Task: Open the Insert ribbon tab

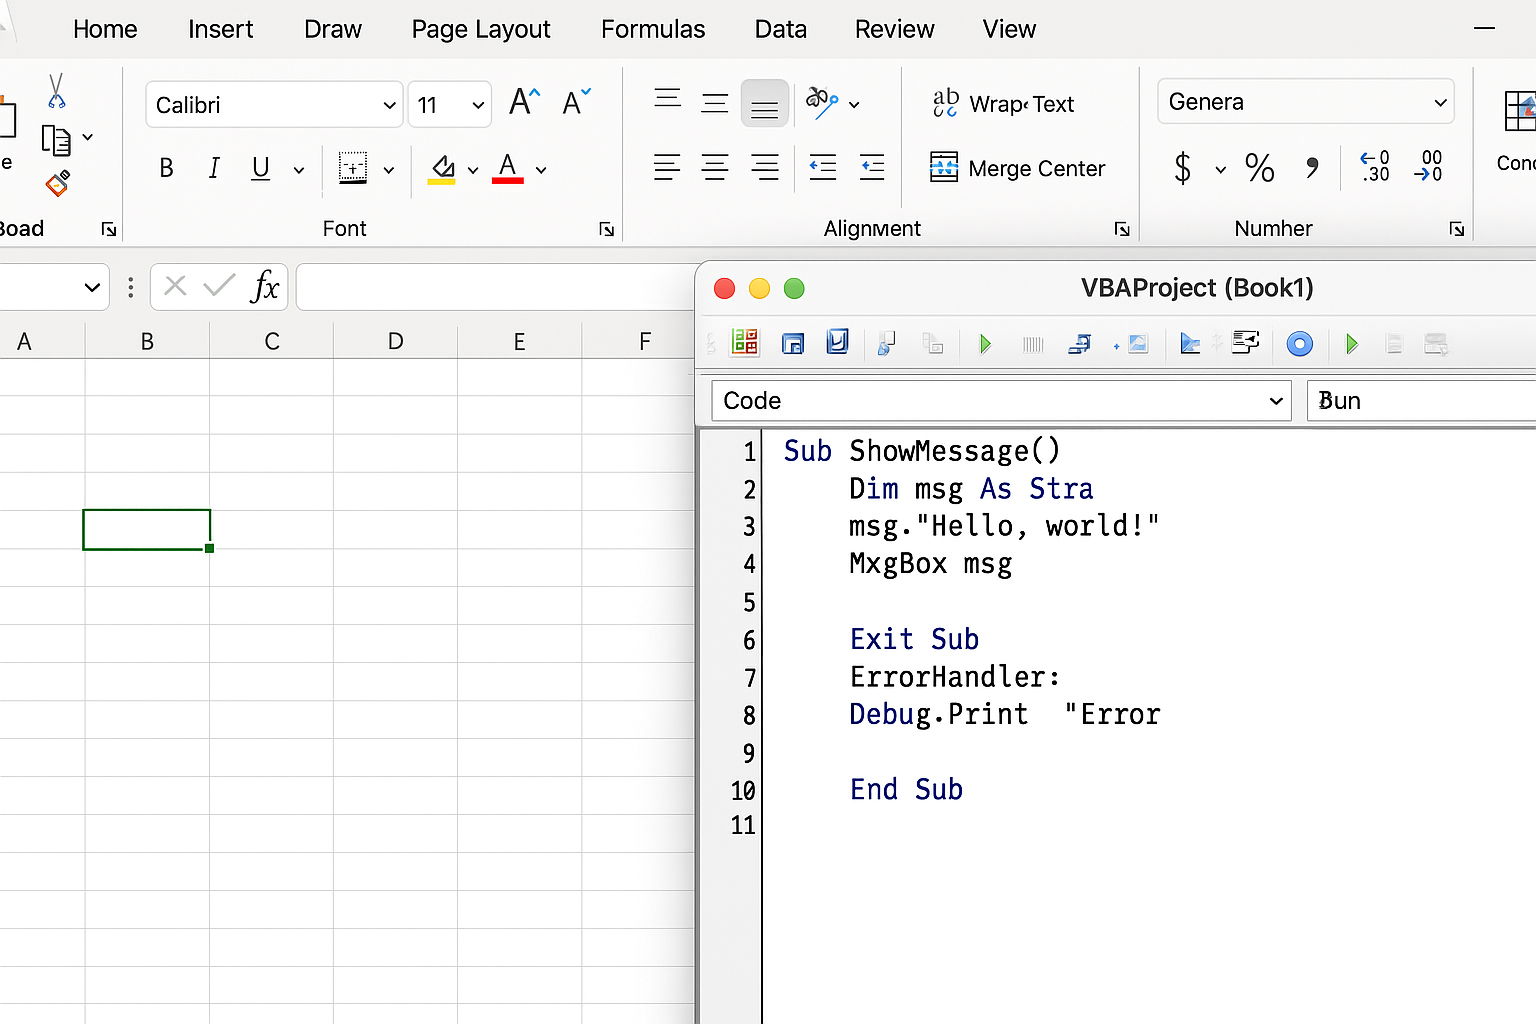Action: click(x=220, y=29)
